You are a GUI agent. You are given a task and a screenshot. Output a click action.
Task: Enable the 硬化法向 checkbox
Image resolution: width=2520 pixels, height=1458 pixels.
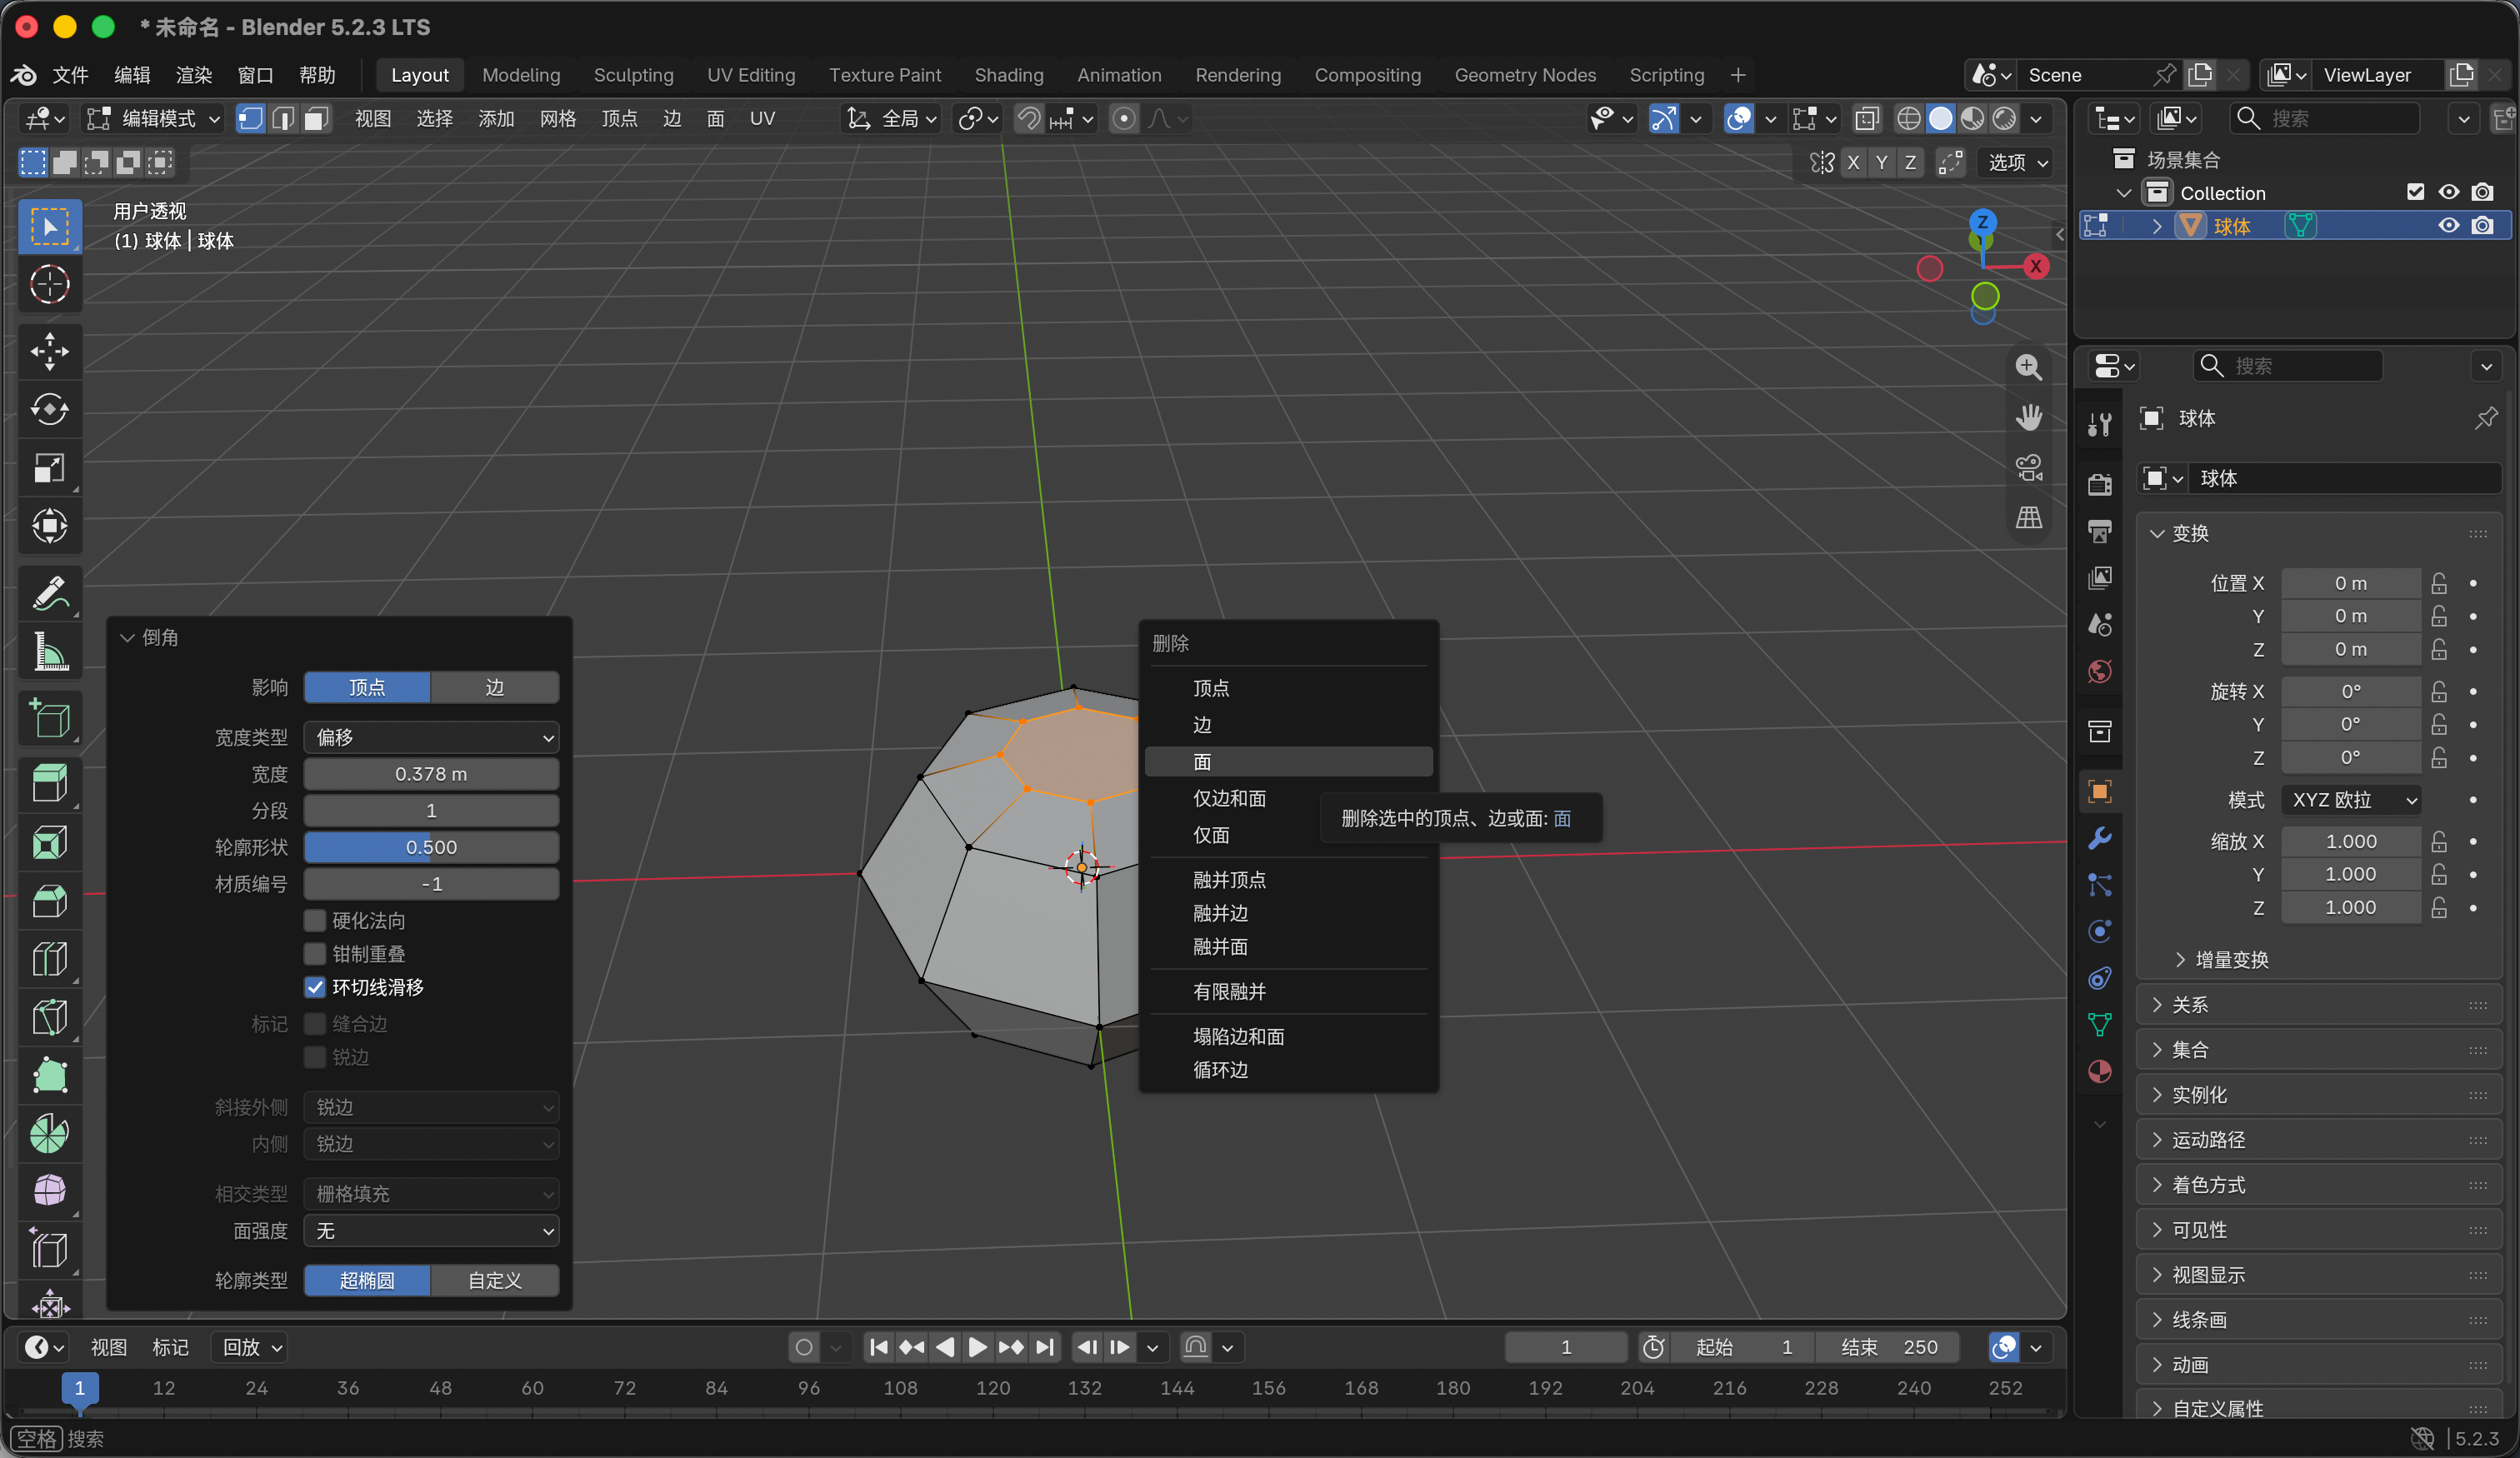(x=315, y=920)
